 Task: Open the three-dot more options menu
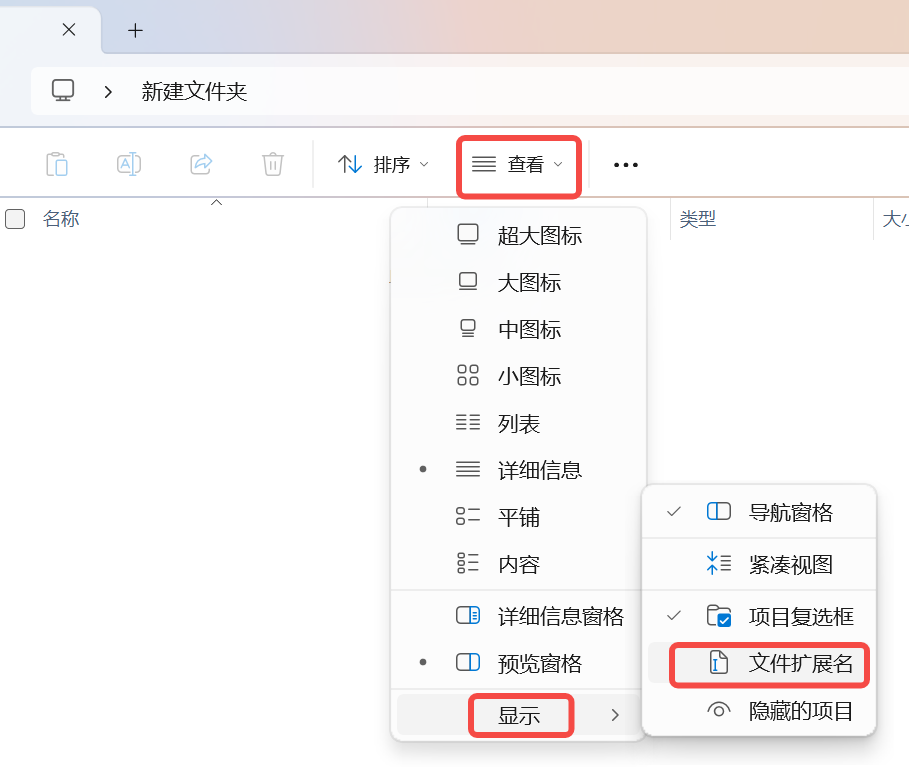pos(626,165)
